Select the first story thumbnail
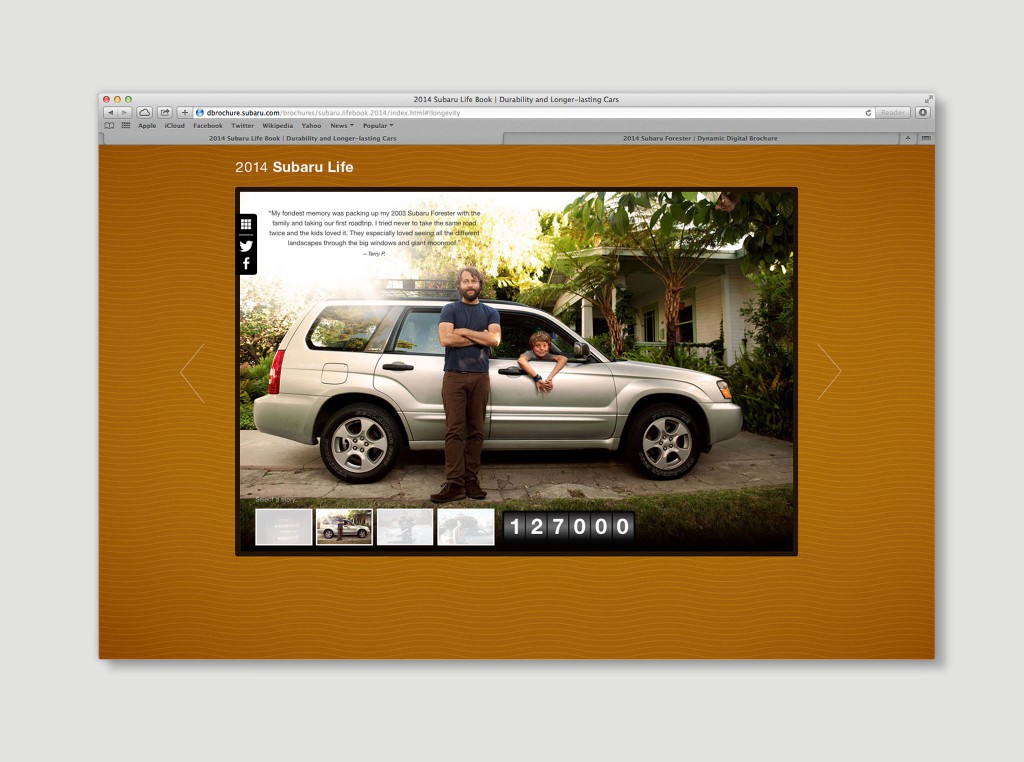Image resolution: width=1024 pixels, height=762 pixels. (x=283, y=527)
